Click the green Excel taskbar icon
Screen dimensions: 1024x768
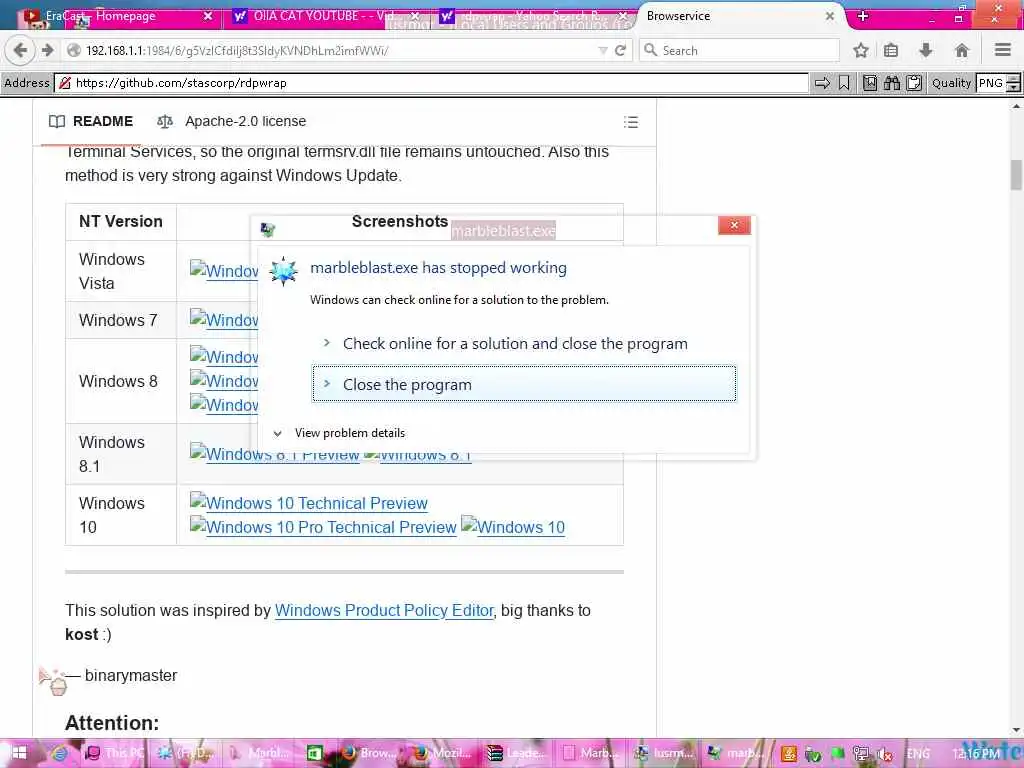point(315,754)
